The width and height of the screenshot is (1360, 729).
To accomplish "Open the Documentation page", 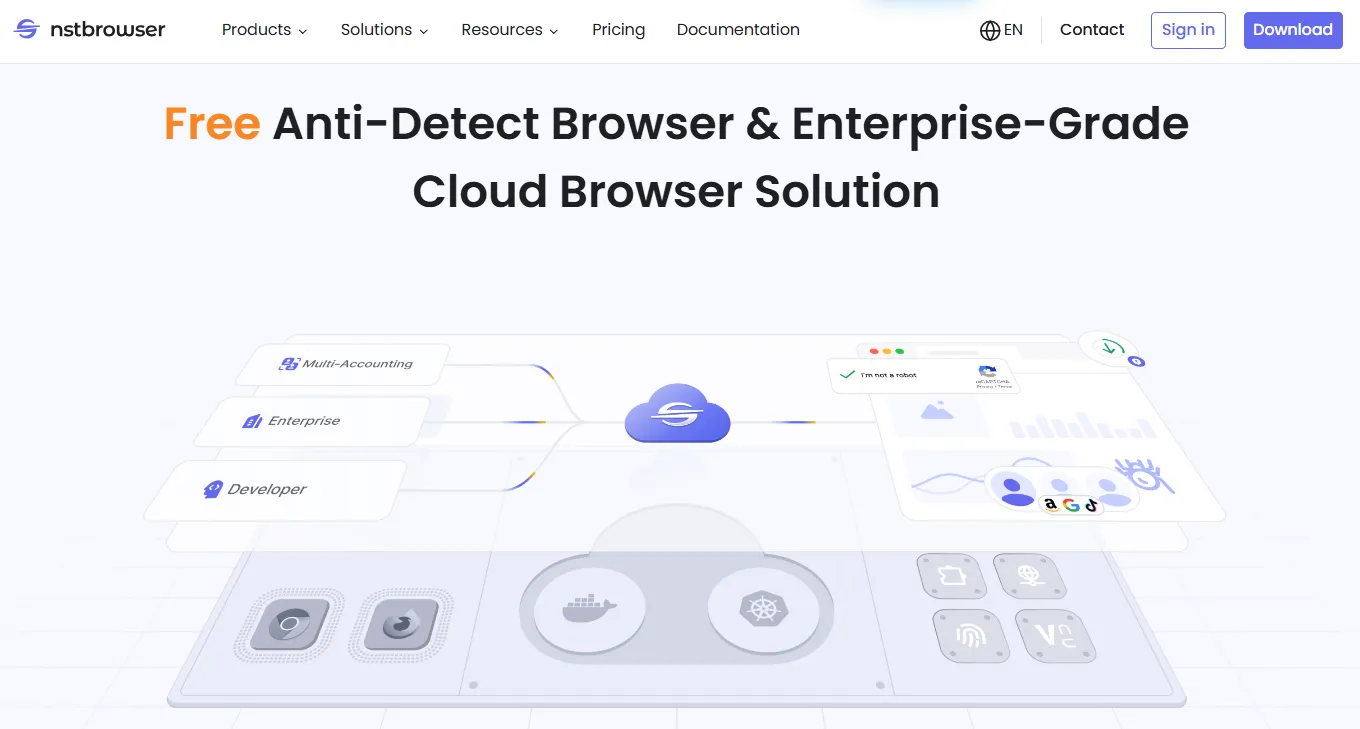I will click(x=738, y=30).
